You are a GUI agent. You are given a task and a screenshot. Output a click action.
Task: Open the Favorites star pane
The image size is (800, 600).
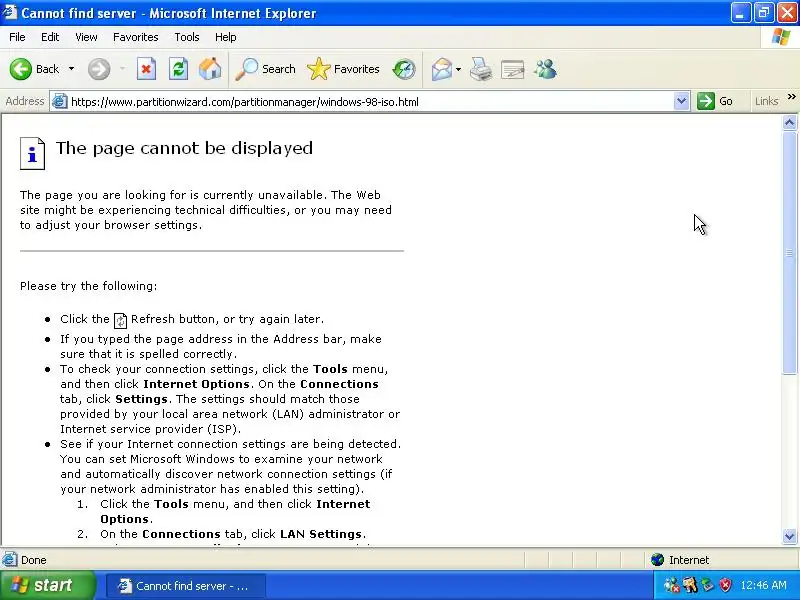point(343,69)
